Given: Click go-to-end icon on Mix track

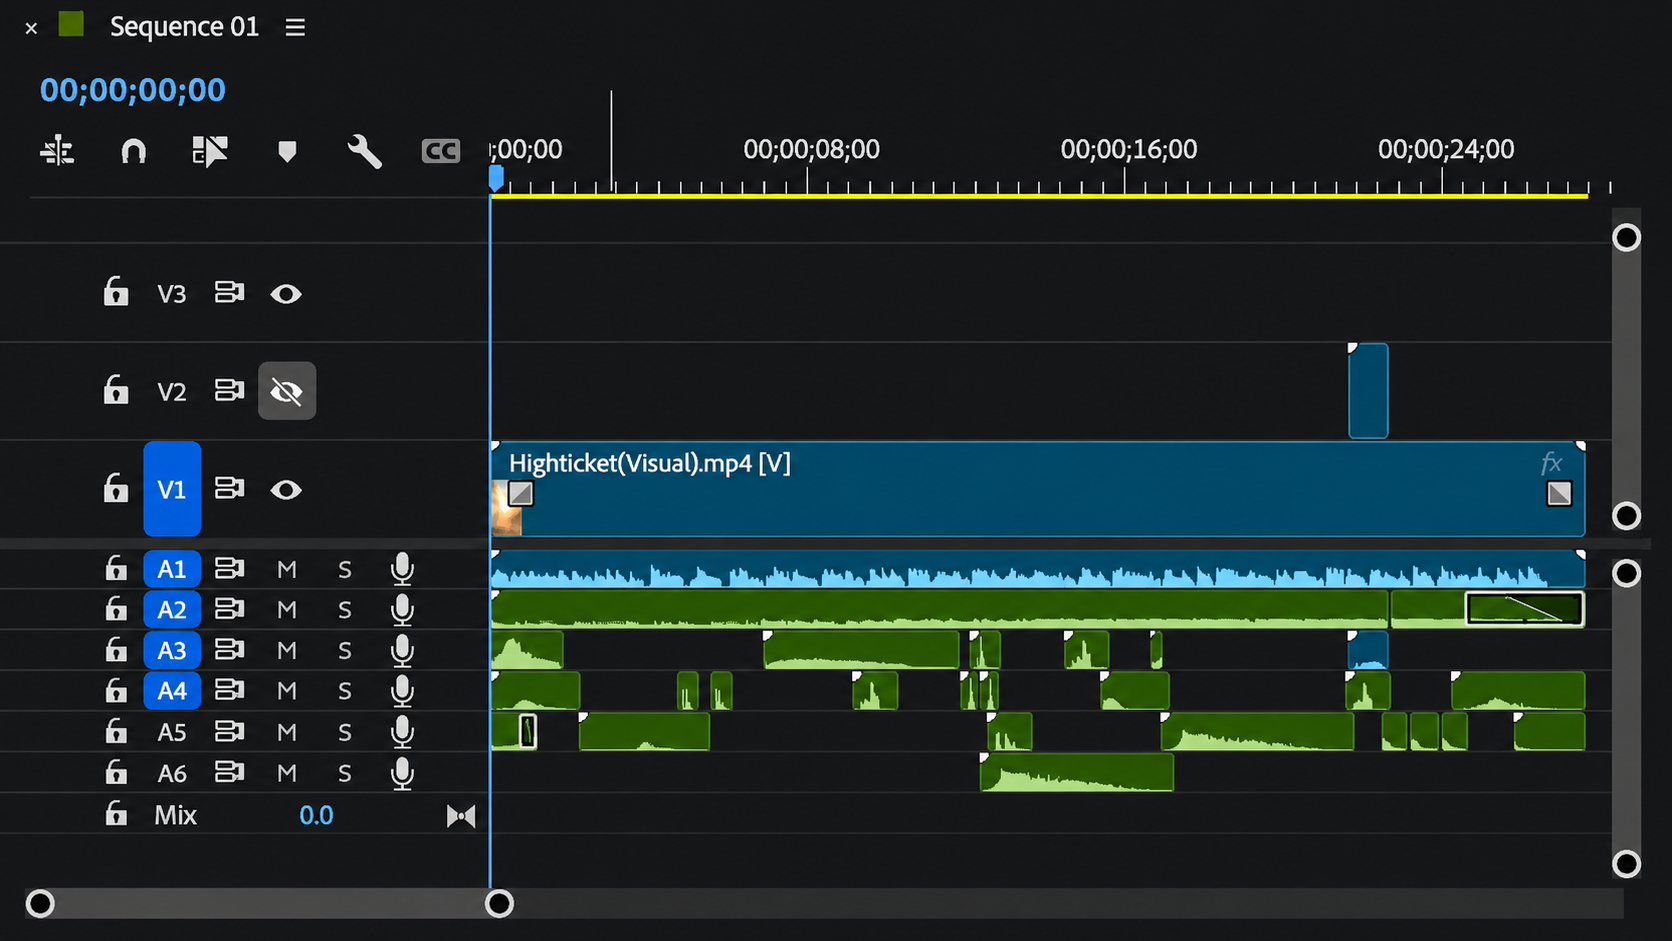Looking at the screenshot, I should 461,816.
